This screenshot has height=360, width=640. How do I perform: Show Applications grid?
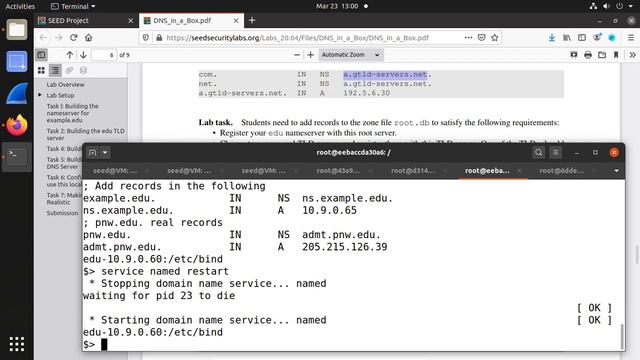17,344
